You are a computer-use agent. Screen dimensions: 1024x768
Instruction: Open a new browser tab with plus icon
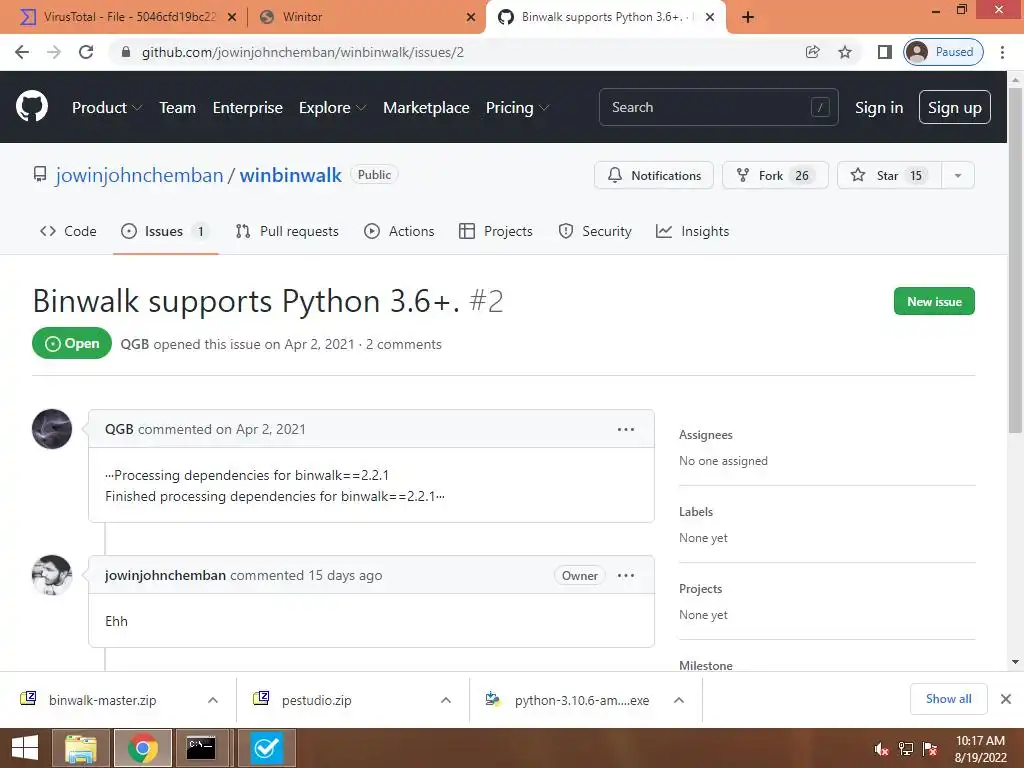(748, 17)
